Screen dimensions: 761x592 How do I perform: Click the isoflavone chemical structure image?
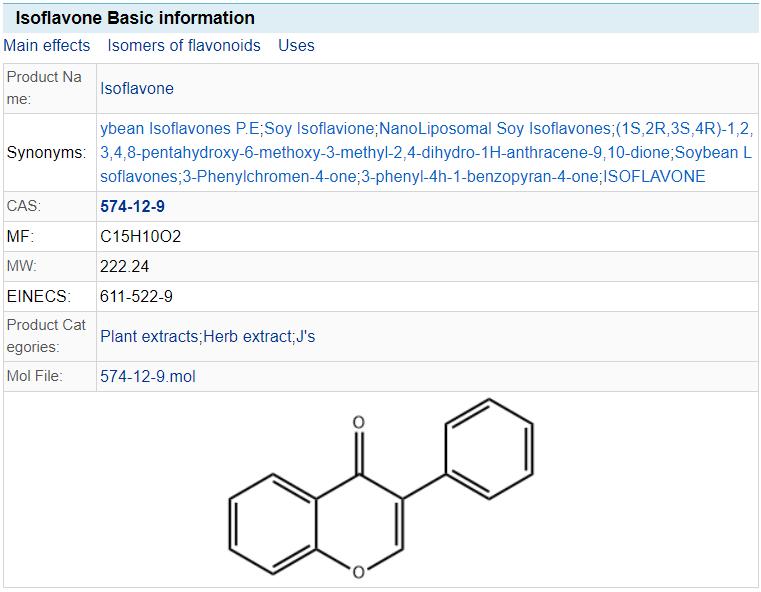(380, 492)
